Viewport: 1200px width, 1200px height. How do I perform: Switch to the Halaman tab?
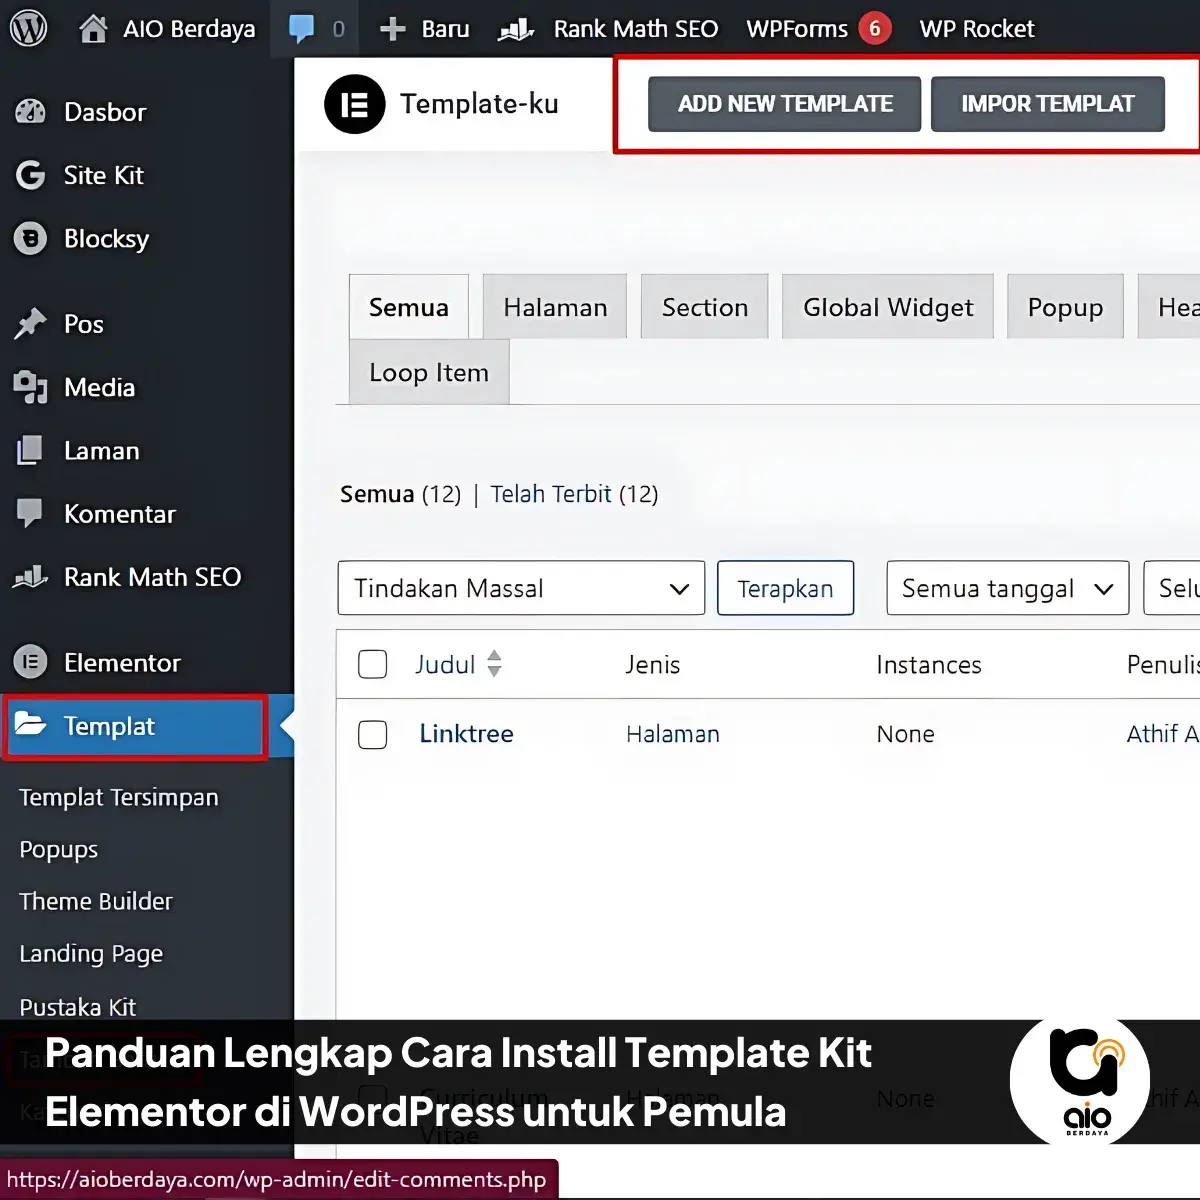(555, 307)
